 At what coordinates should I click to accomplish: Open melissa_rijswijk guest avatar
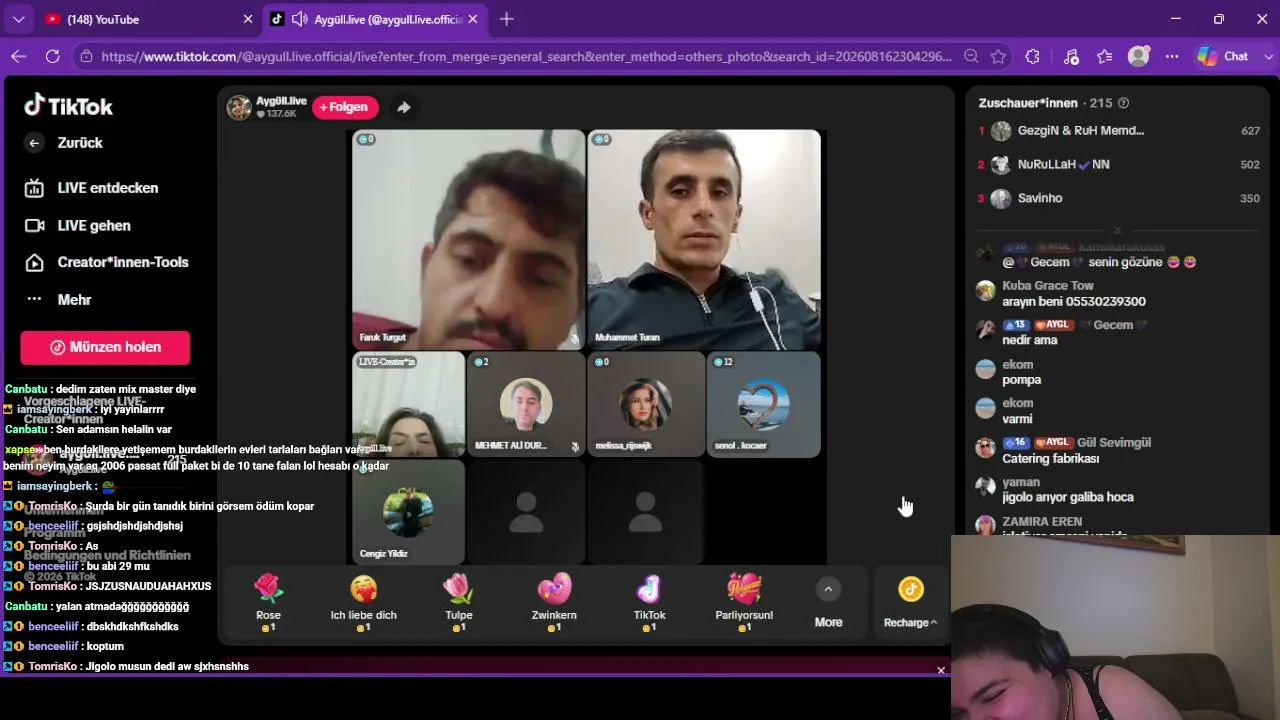pyautogui.click(x=645, y=404)
